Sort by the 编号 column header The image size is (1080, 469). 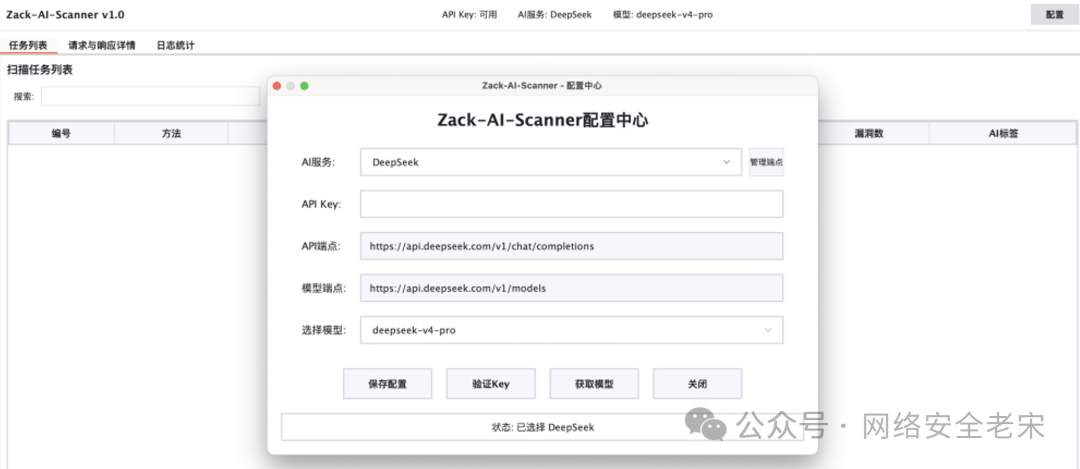tap(61, 134)
